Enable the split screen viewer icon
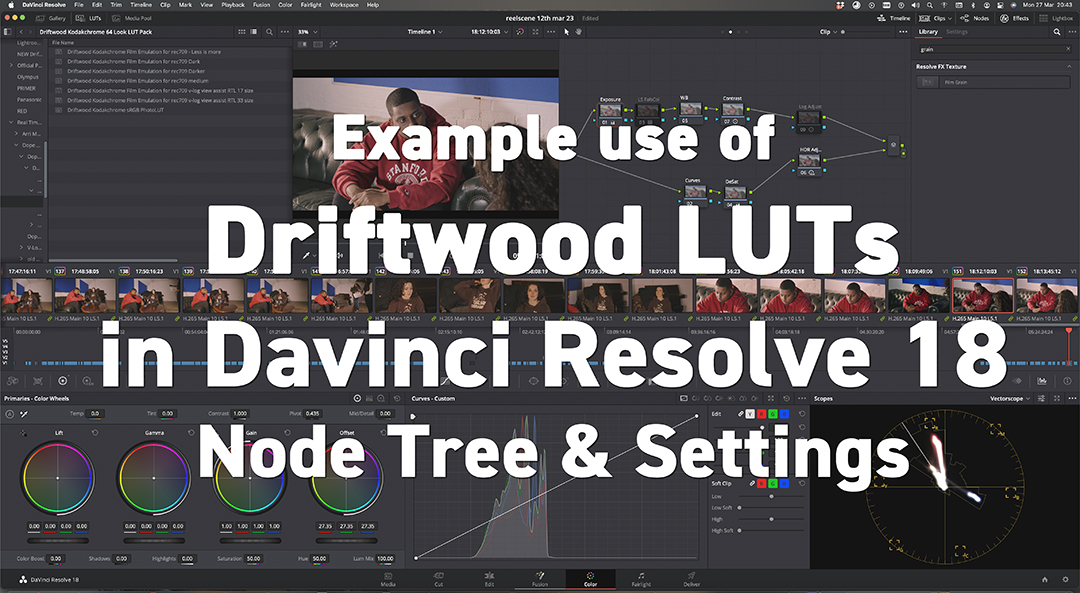The height and width of the screenshot is (593, 1080). [318, 44]
